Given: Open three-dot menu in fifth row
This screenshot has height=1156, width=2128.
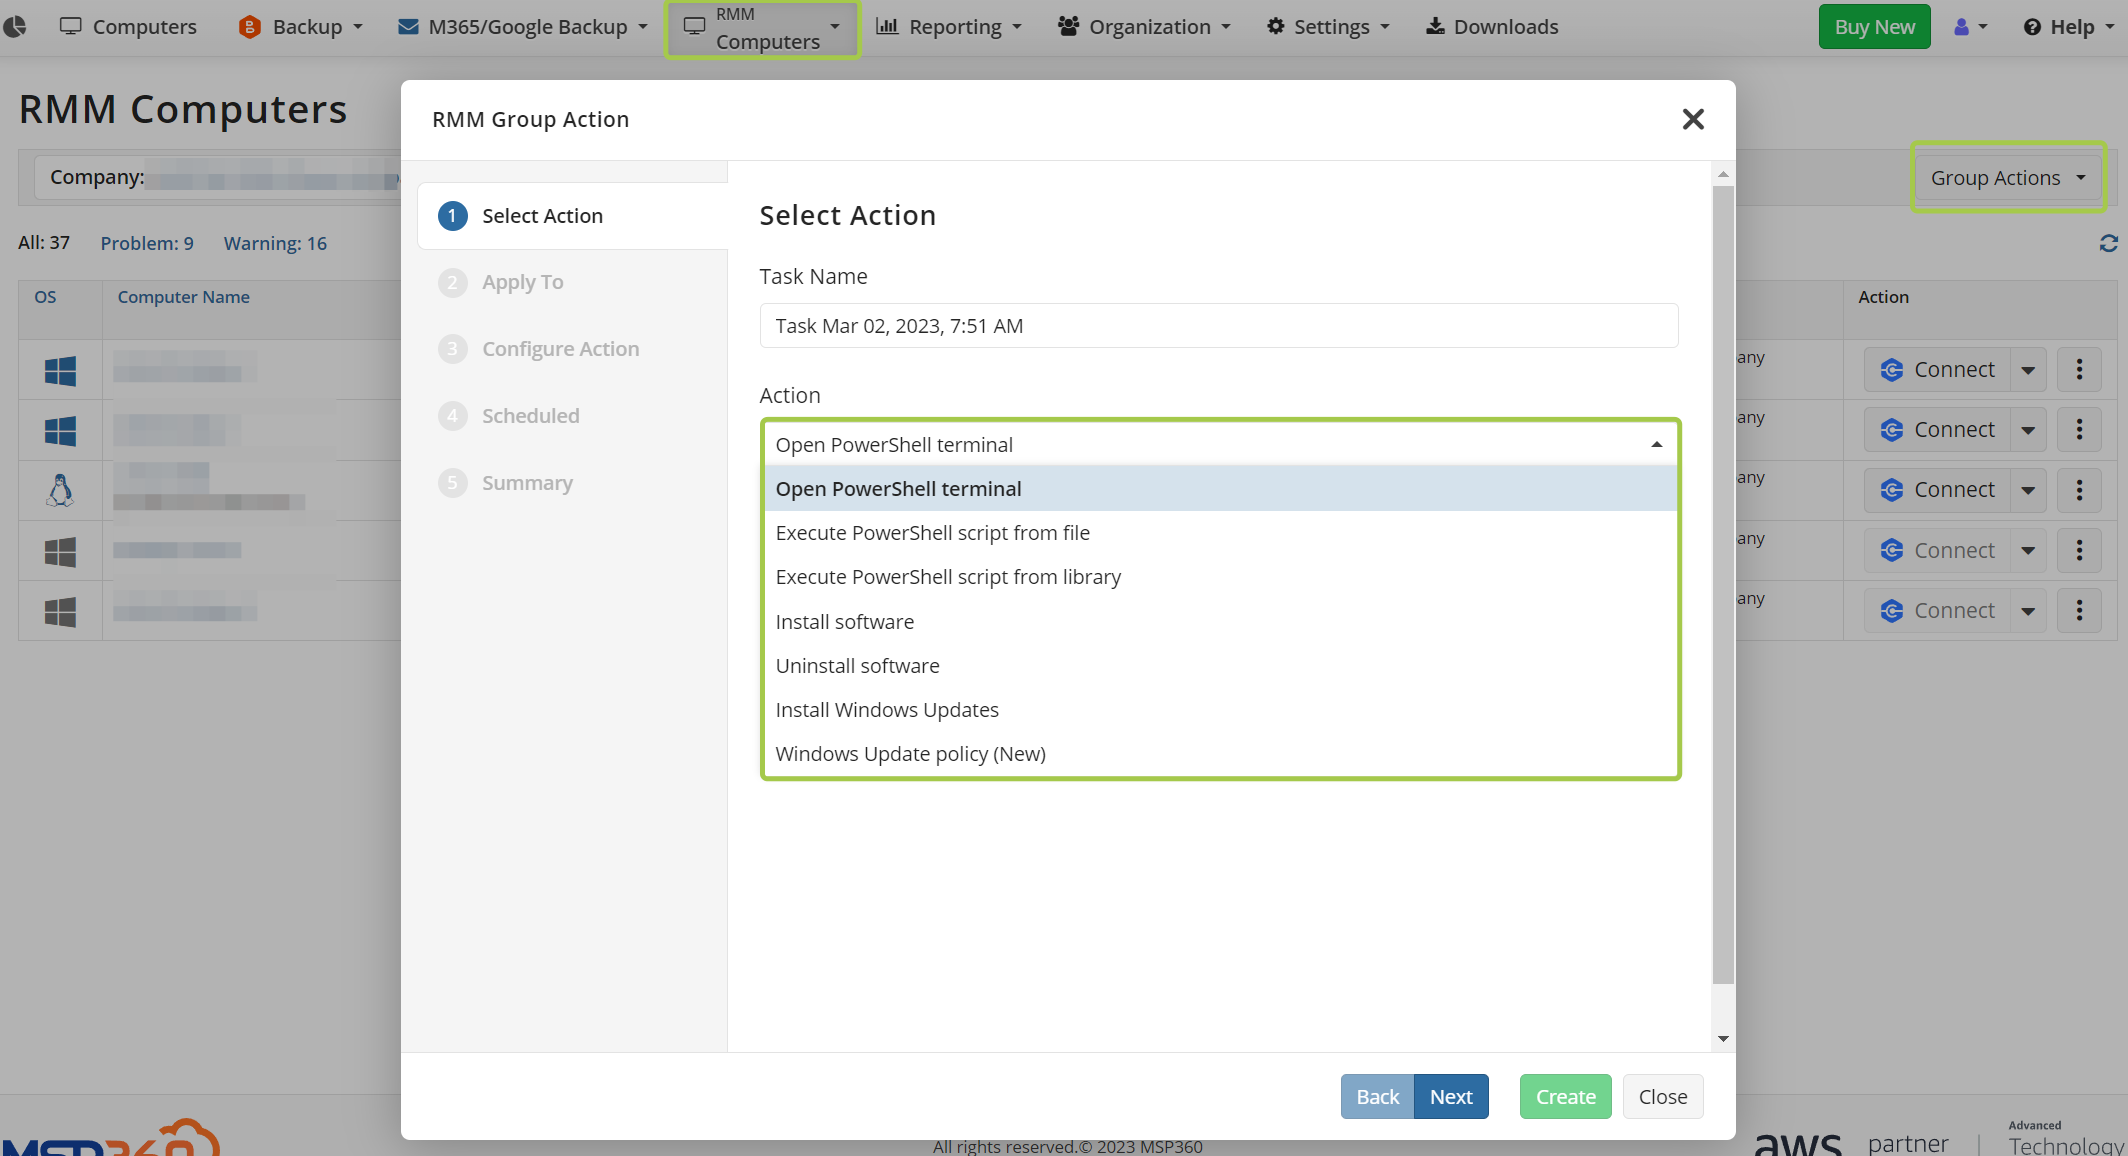Looking at the screenshot, I should click(x=2079, y=611).
